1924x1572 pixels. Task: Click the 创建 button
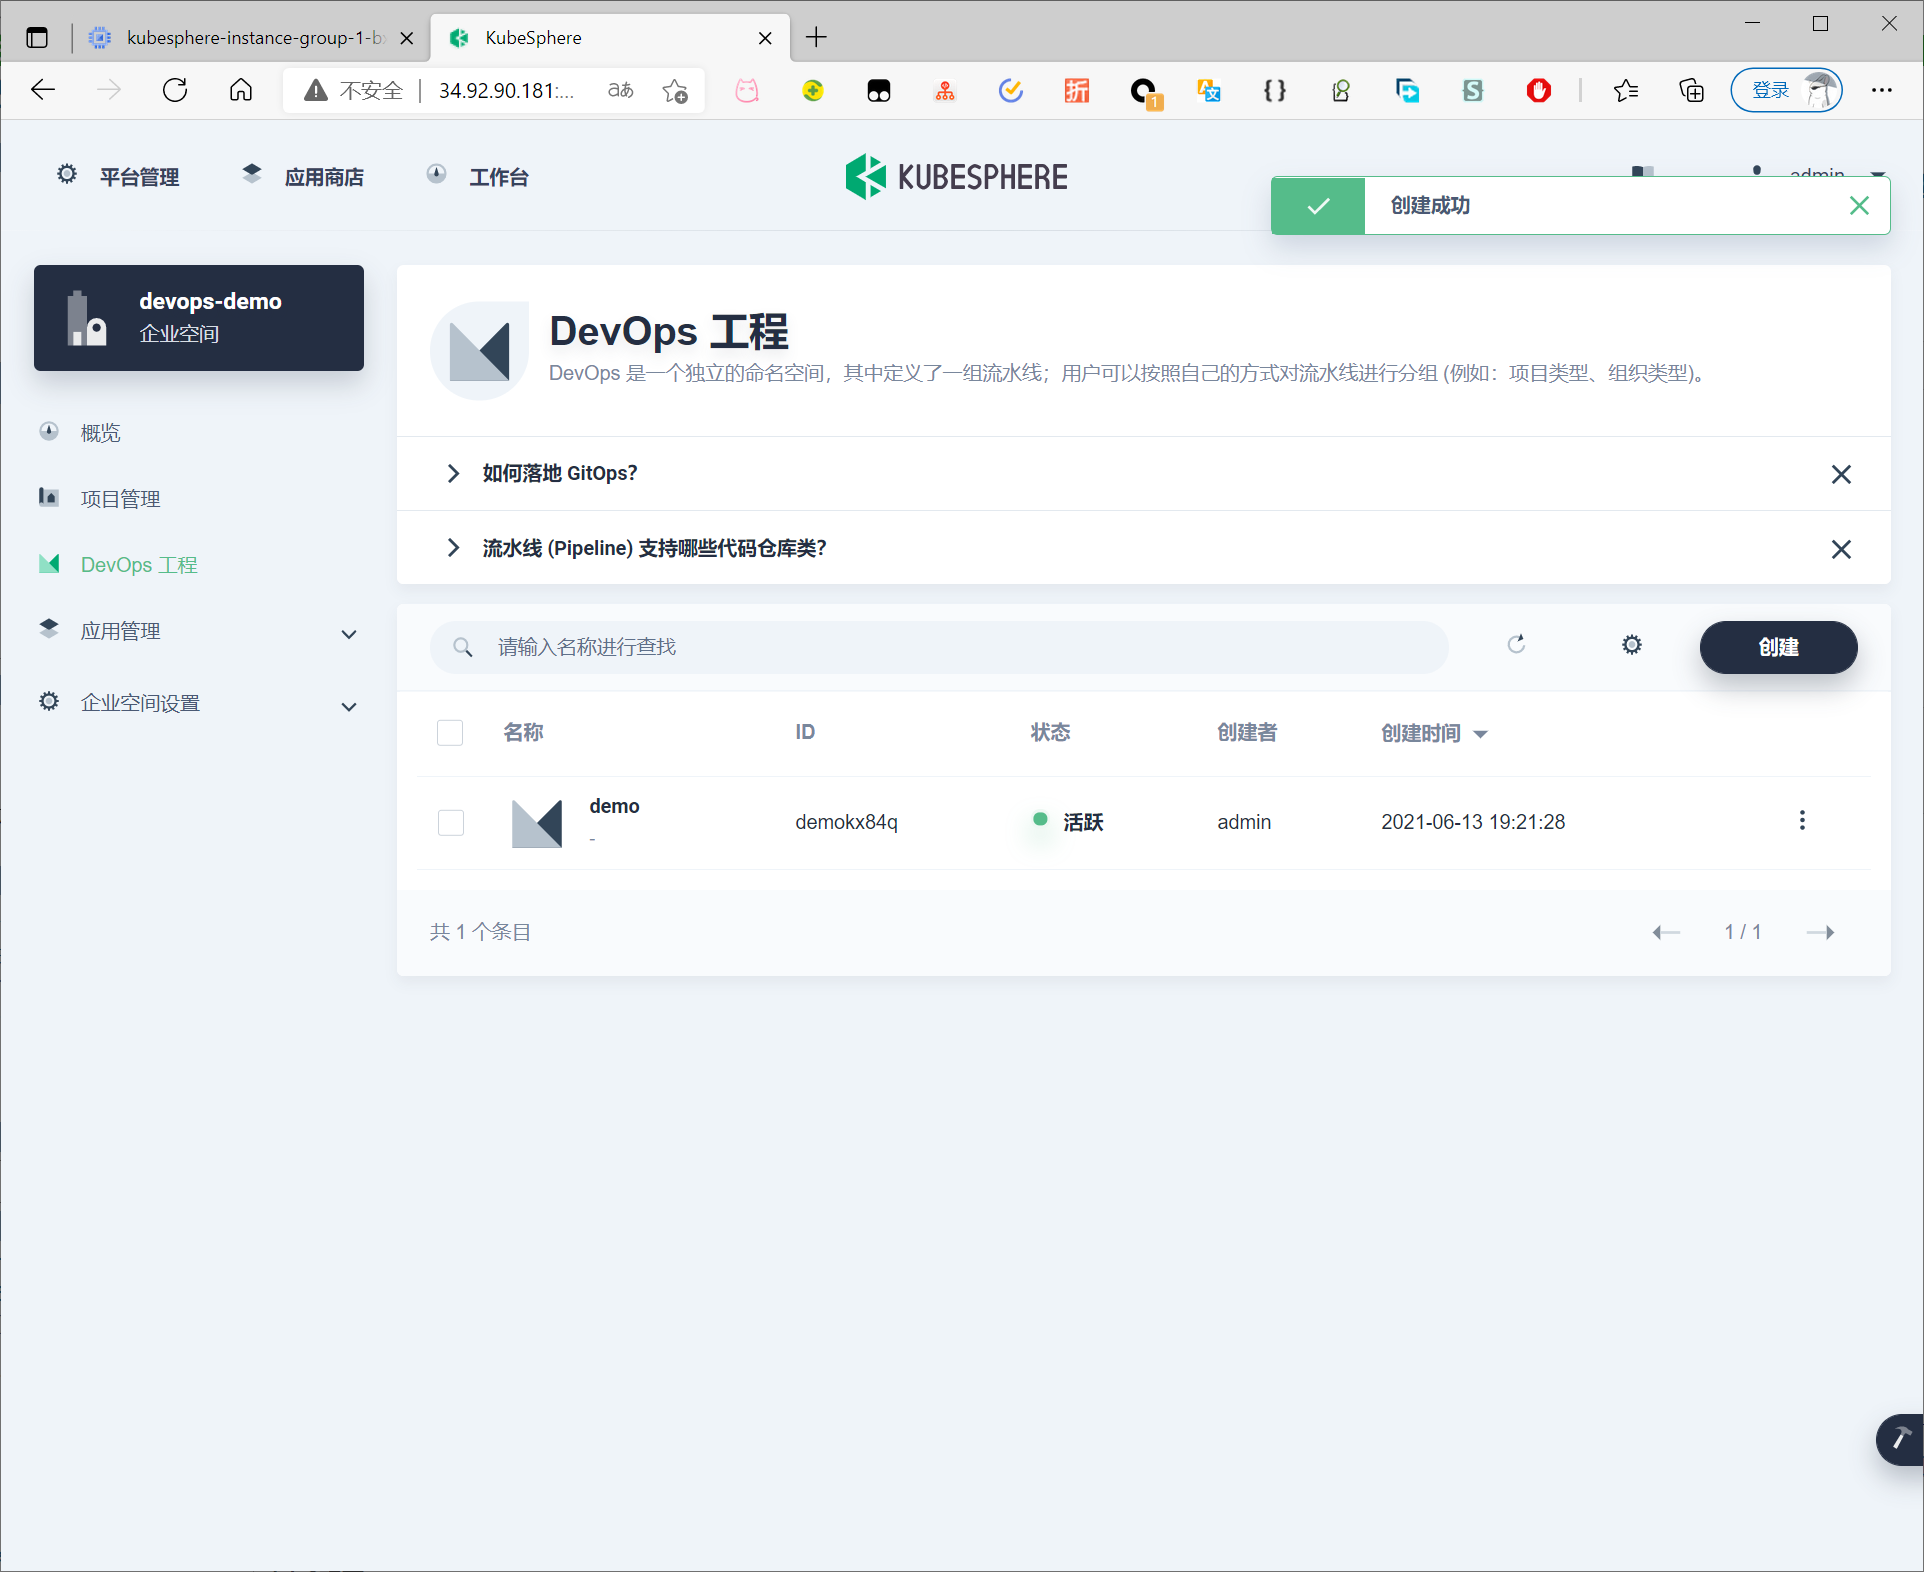tap(1777, 647)
